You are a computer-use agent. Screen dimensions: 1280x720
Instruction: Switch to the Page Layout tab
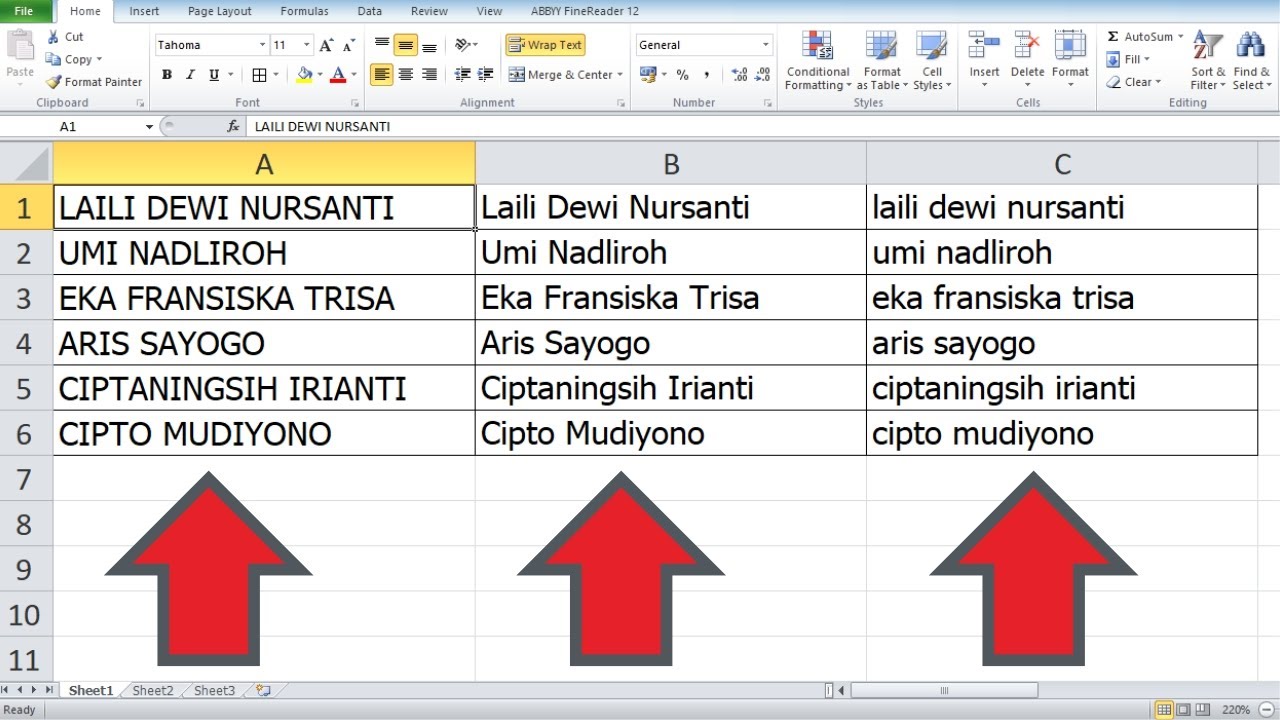tap(221, 11)
